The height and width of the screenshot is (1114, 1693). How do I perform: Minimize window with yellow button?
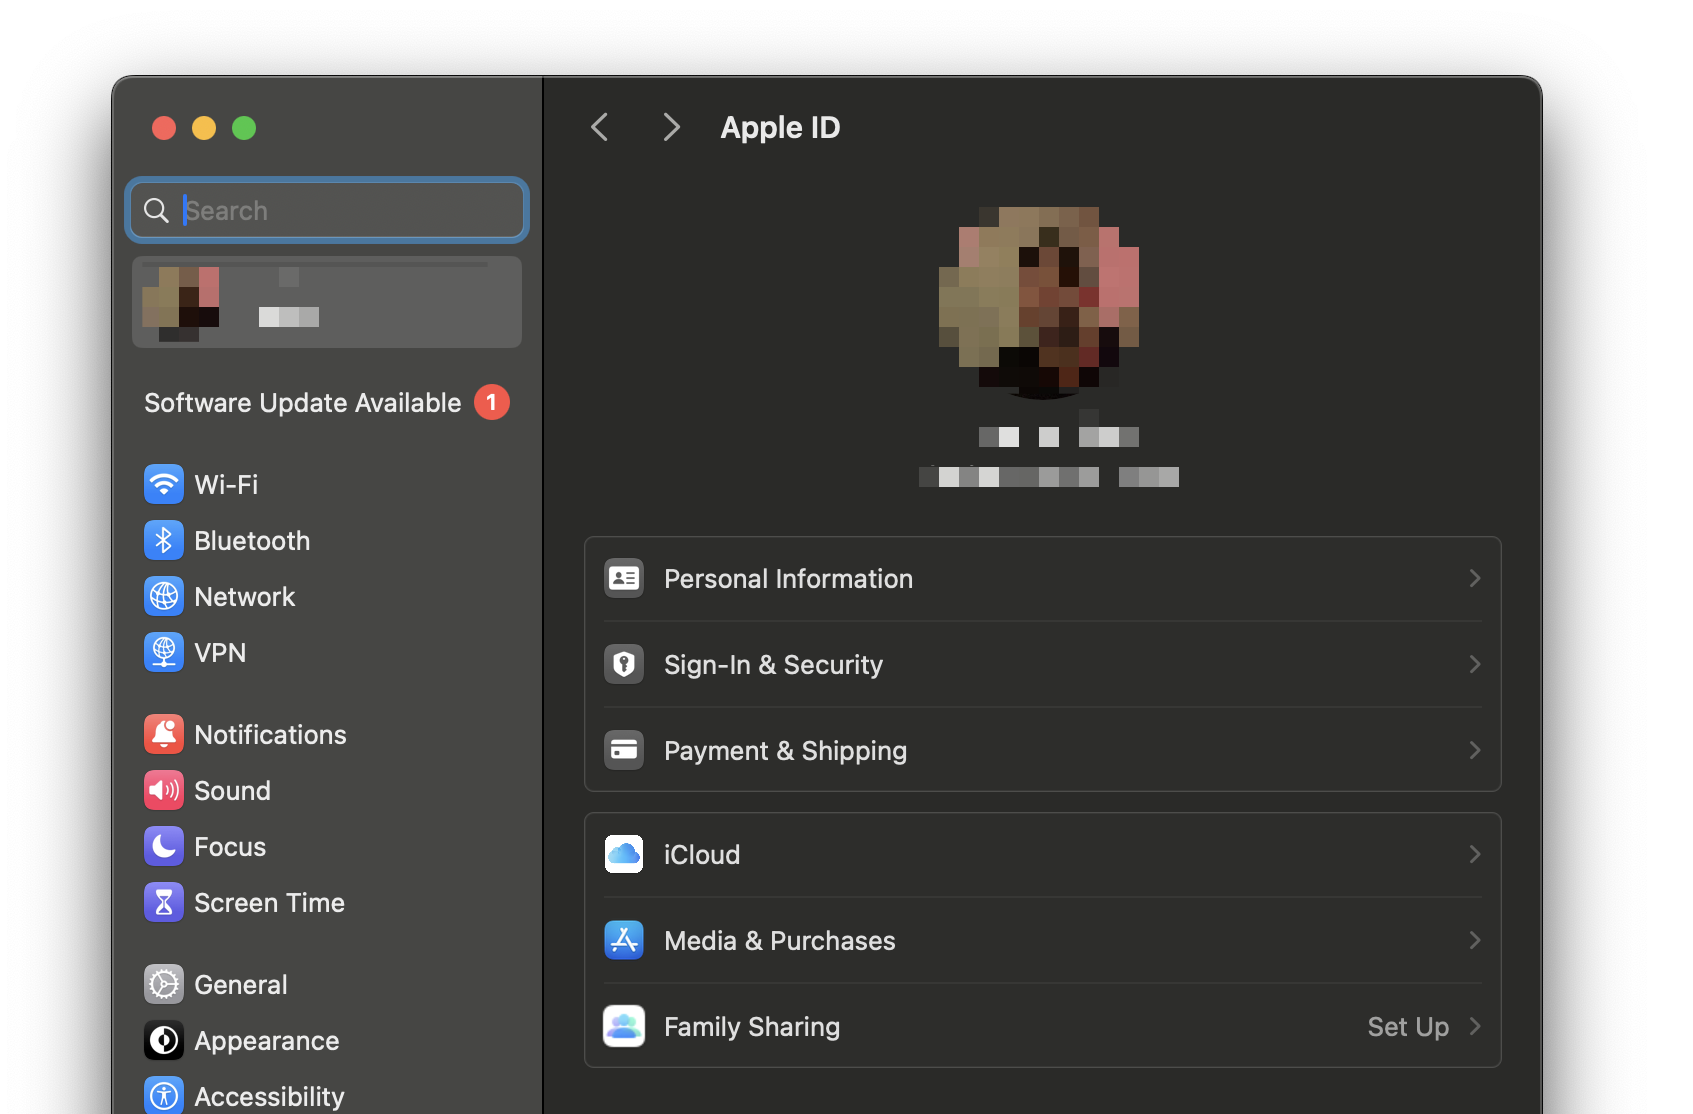(204, 128)
